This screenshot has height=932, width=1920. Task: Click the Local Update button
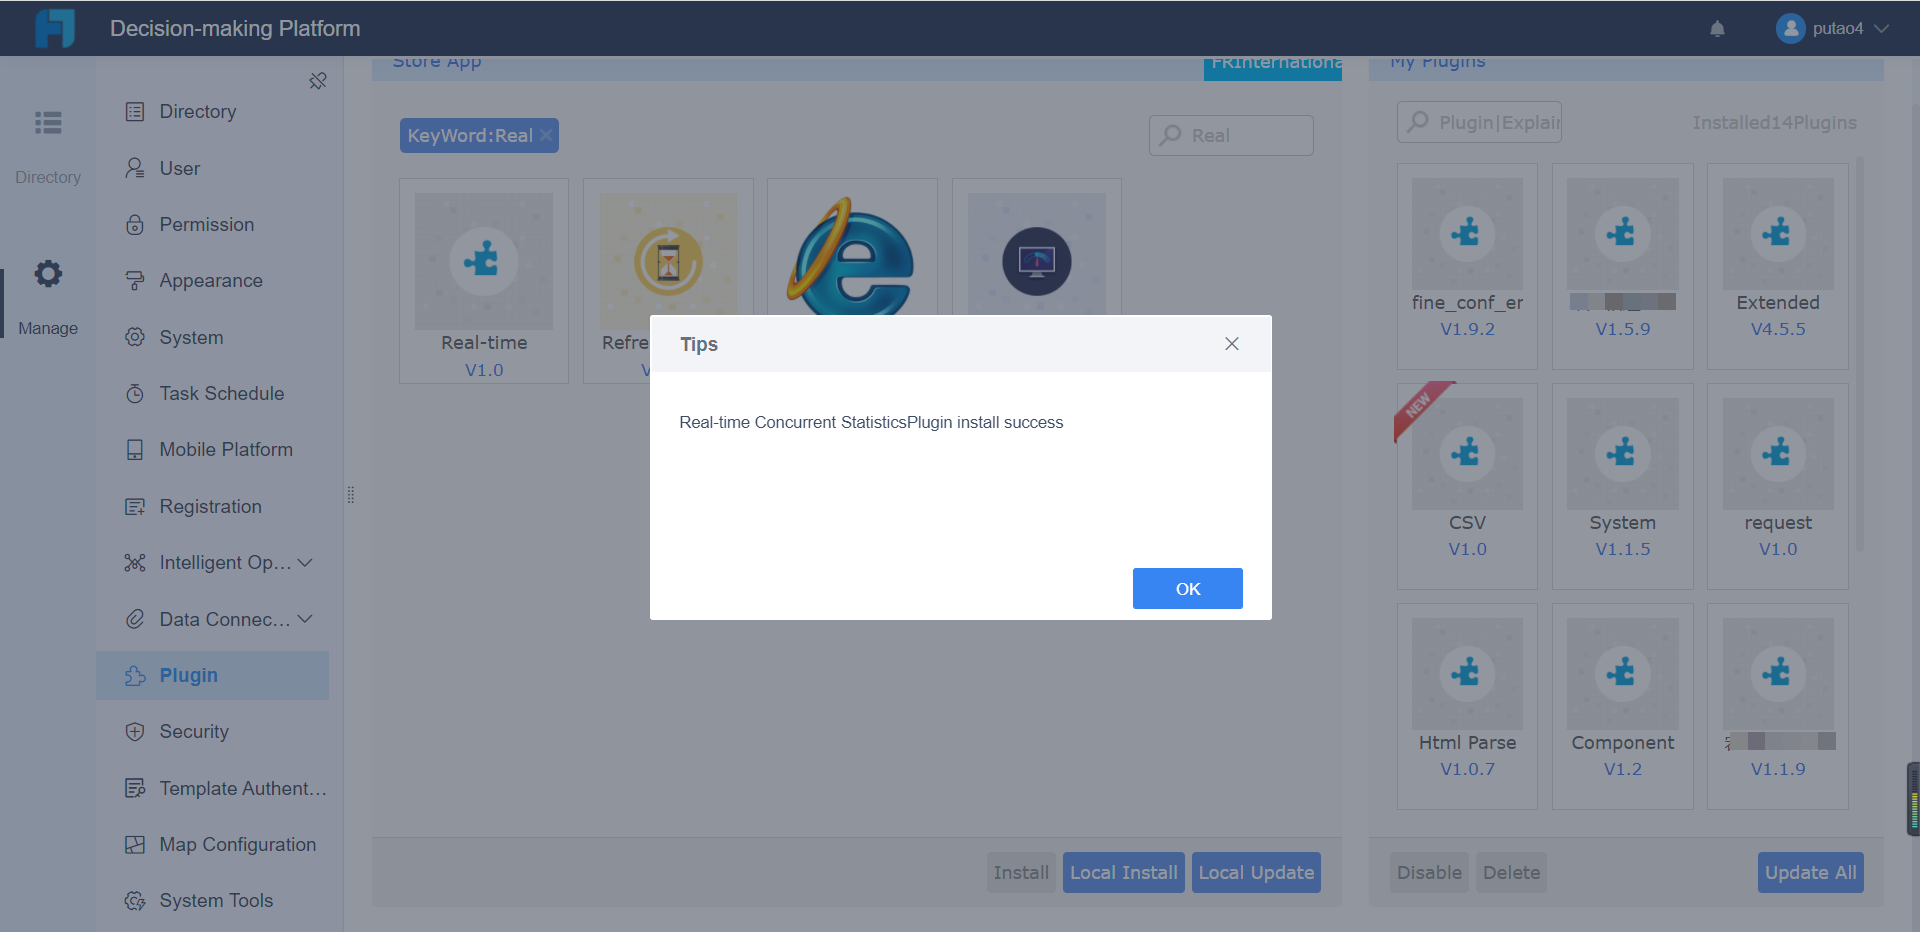click(x=1256, y=872)
